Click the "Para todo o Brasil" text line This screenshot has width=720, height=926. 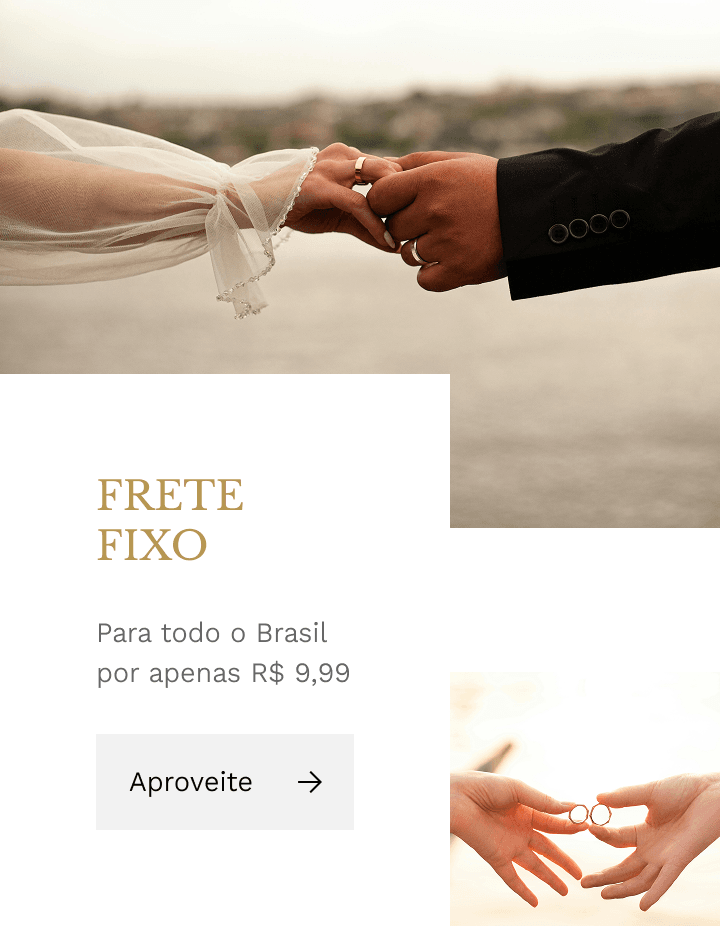pyautogui.click(x=212, y=633)
